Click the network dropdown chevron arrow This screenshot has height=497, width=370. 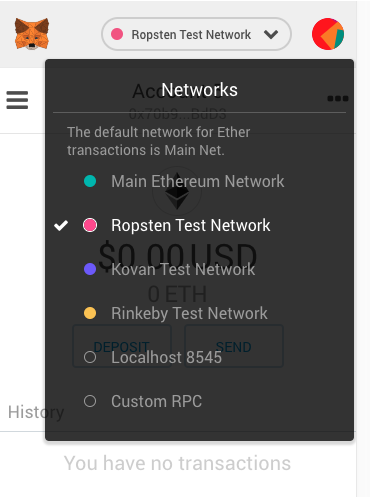[x=271, y=34]
